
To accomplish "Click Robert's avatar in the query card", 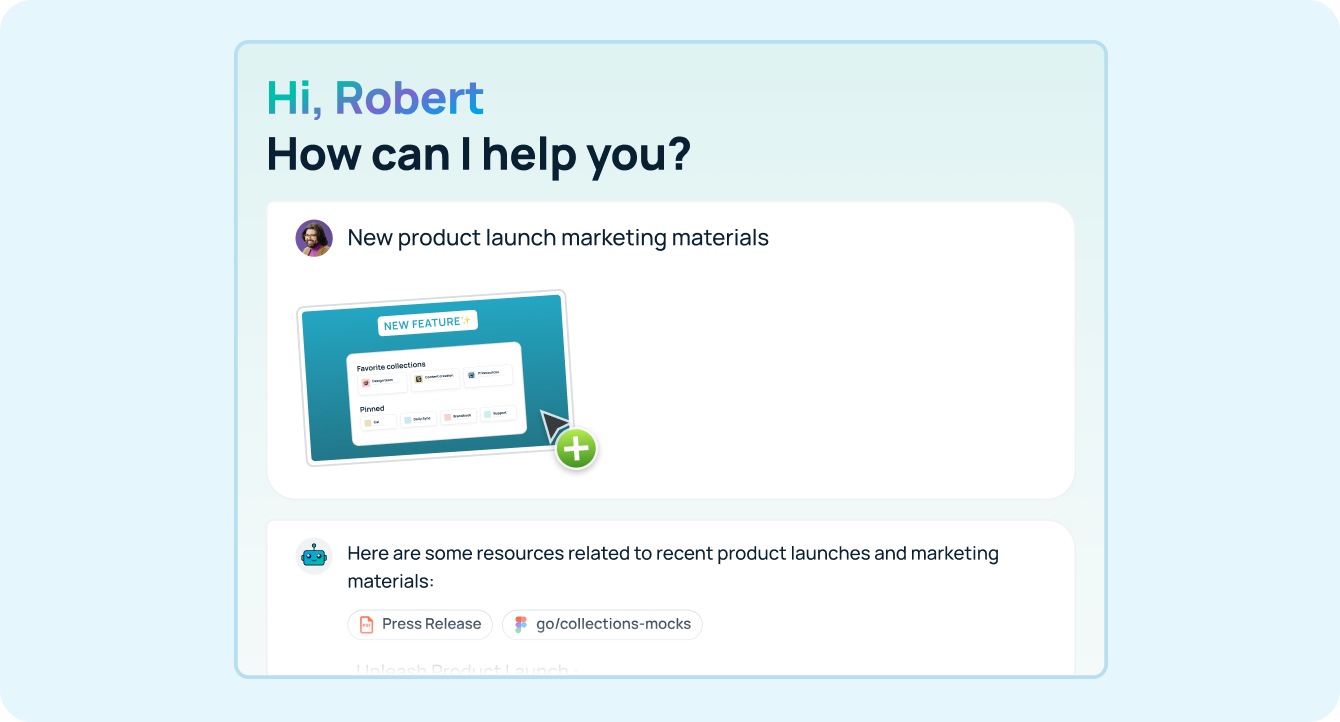I will [x=314, y=238].
